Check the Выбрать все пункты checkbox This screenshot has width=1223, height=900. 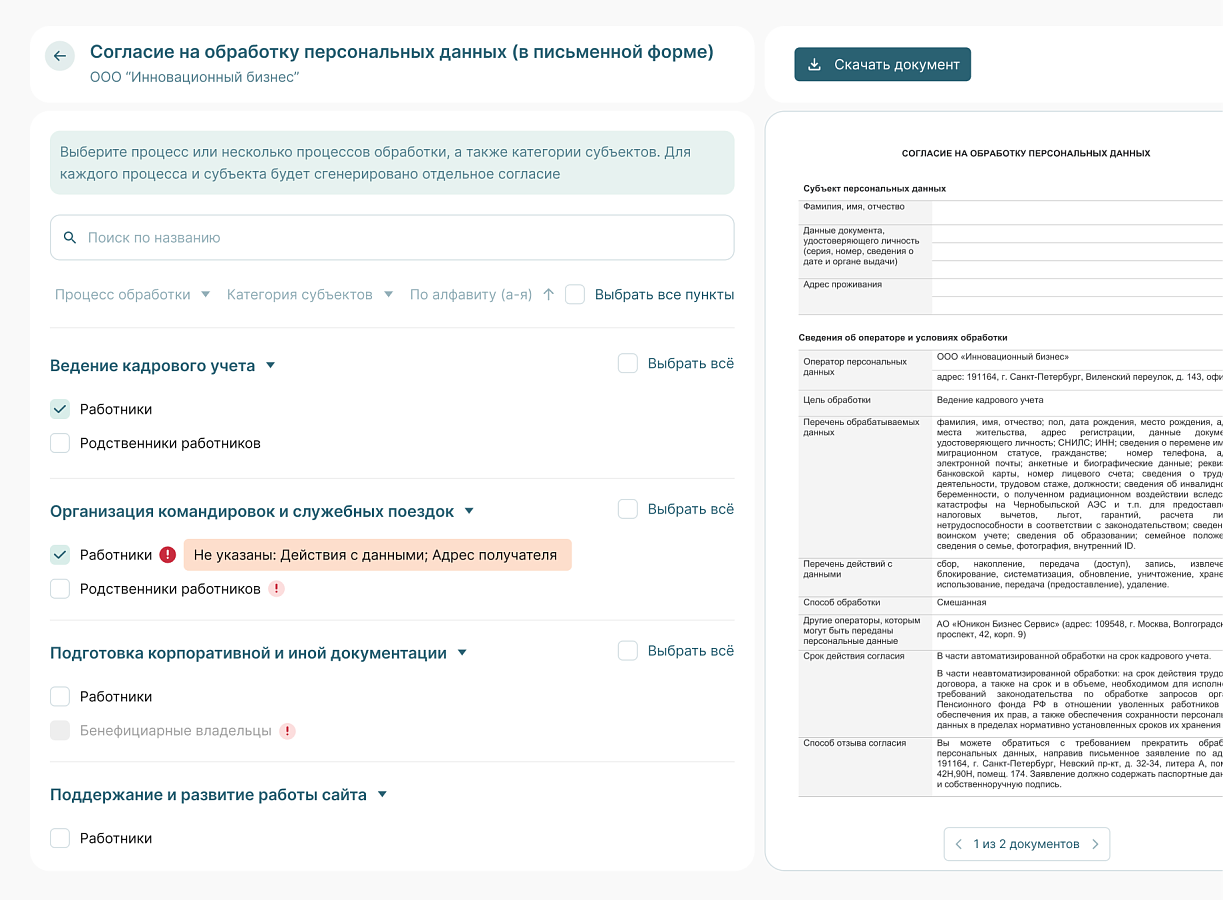click(x=575, y=295)
